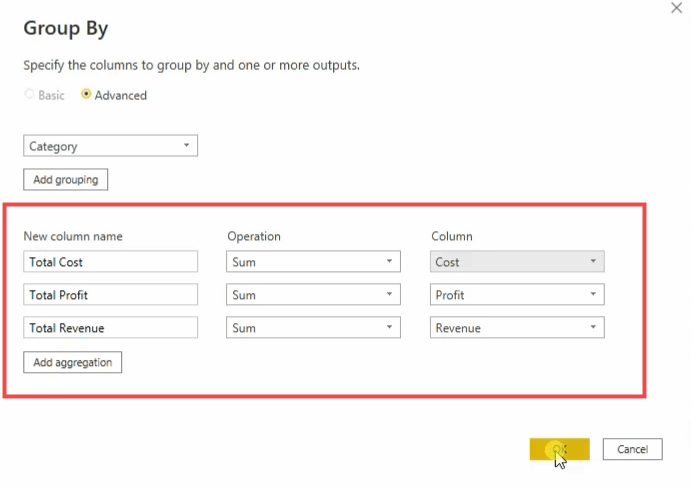
Task: Click the arrow of Total Profit's Sum dropdown
Action: pos(389,295)
